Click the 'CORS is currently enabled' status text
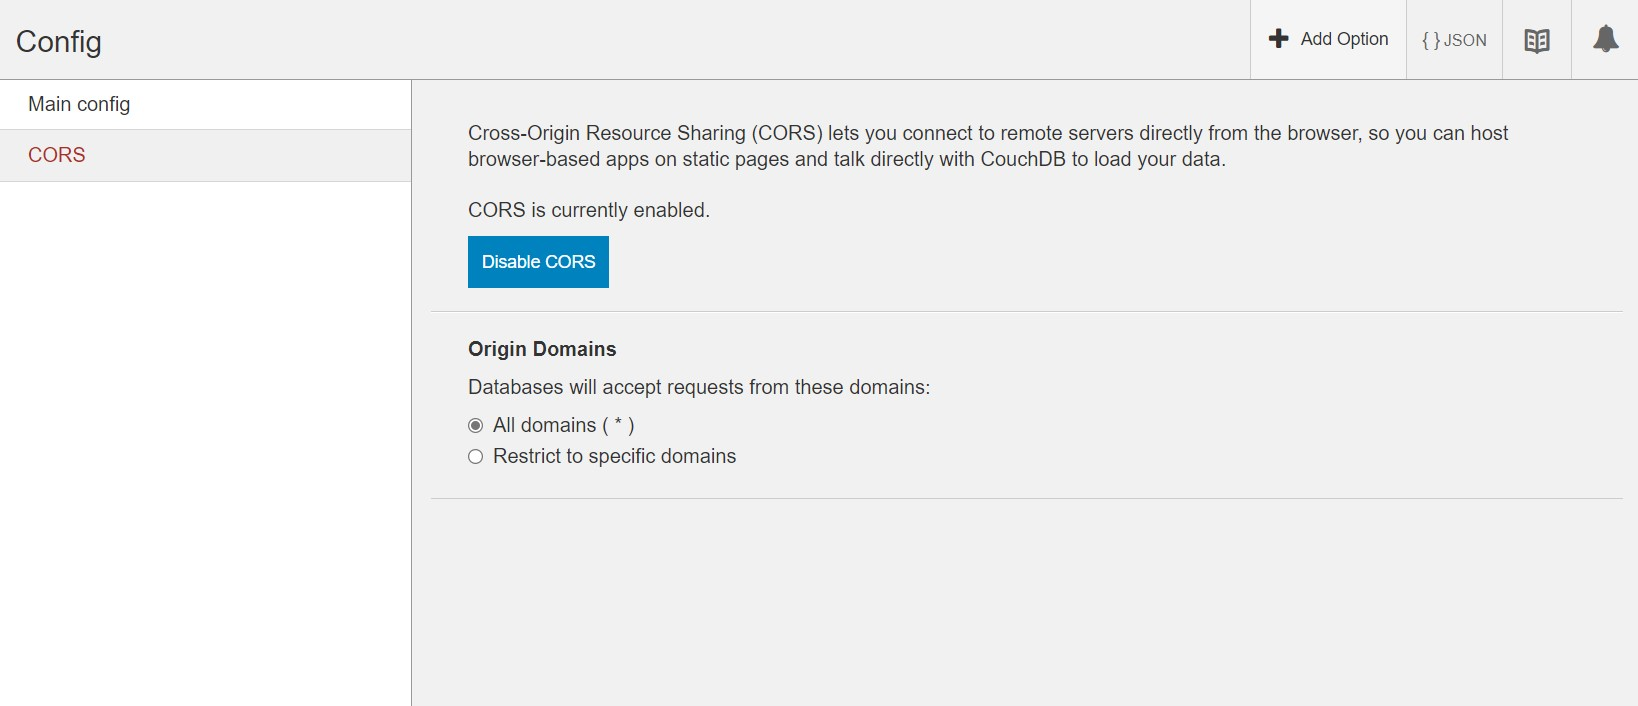Image resolution: width=1638 pixels, height=706 pixels. [x=588, y=210]
